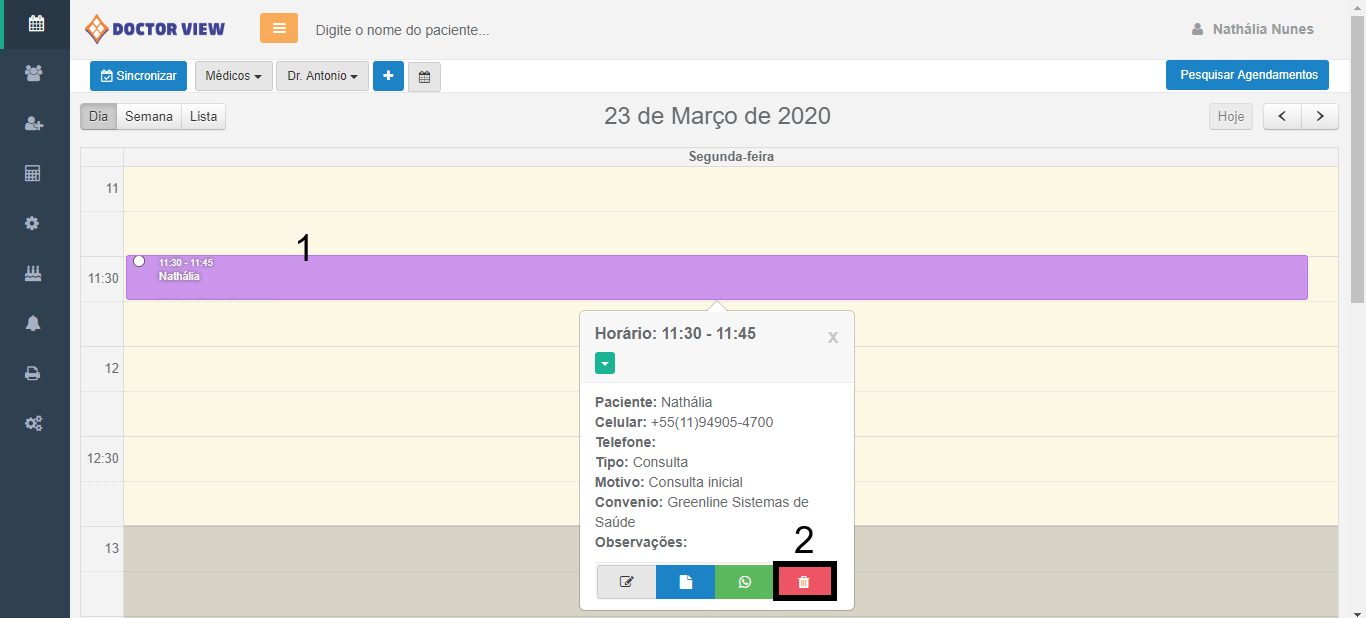This screenshot has height=618, width=1366.
Task: Open the Dr. Antonio dropdown
Action: [x=322, y=76]
